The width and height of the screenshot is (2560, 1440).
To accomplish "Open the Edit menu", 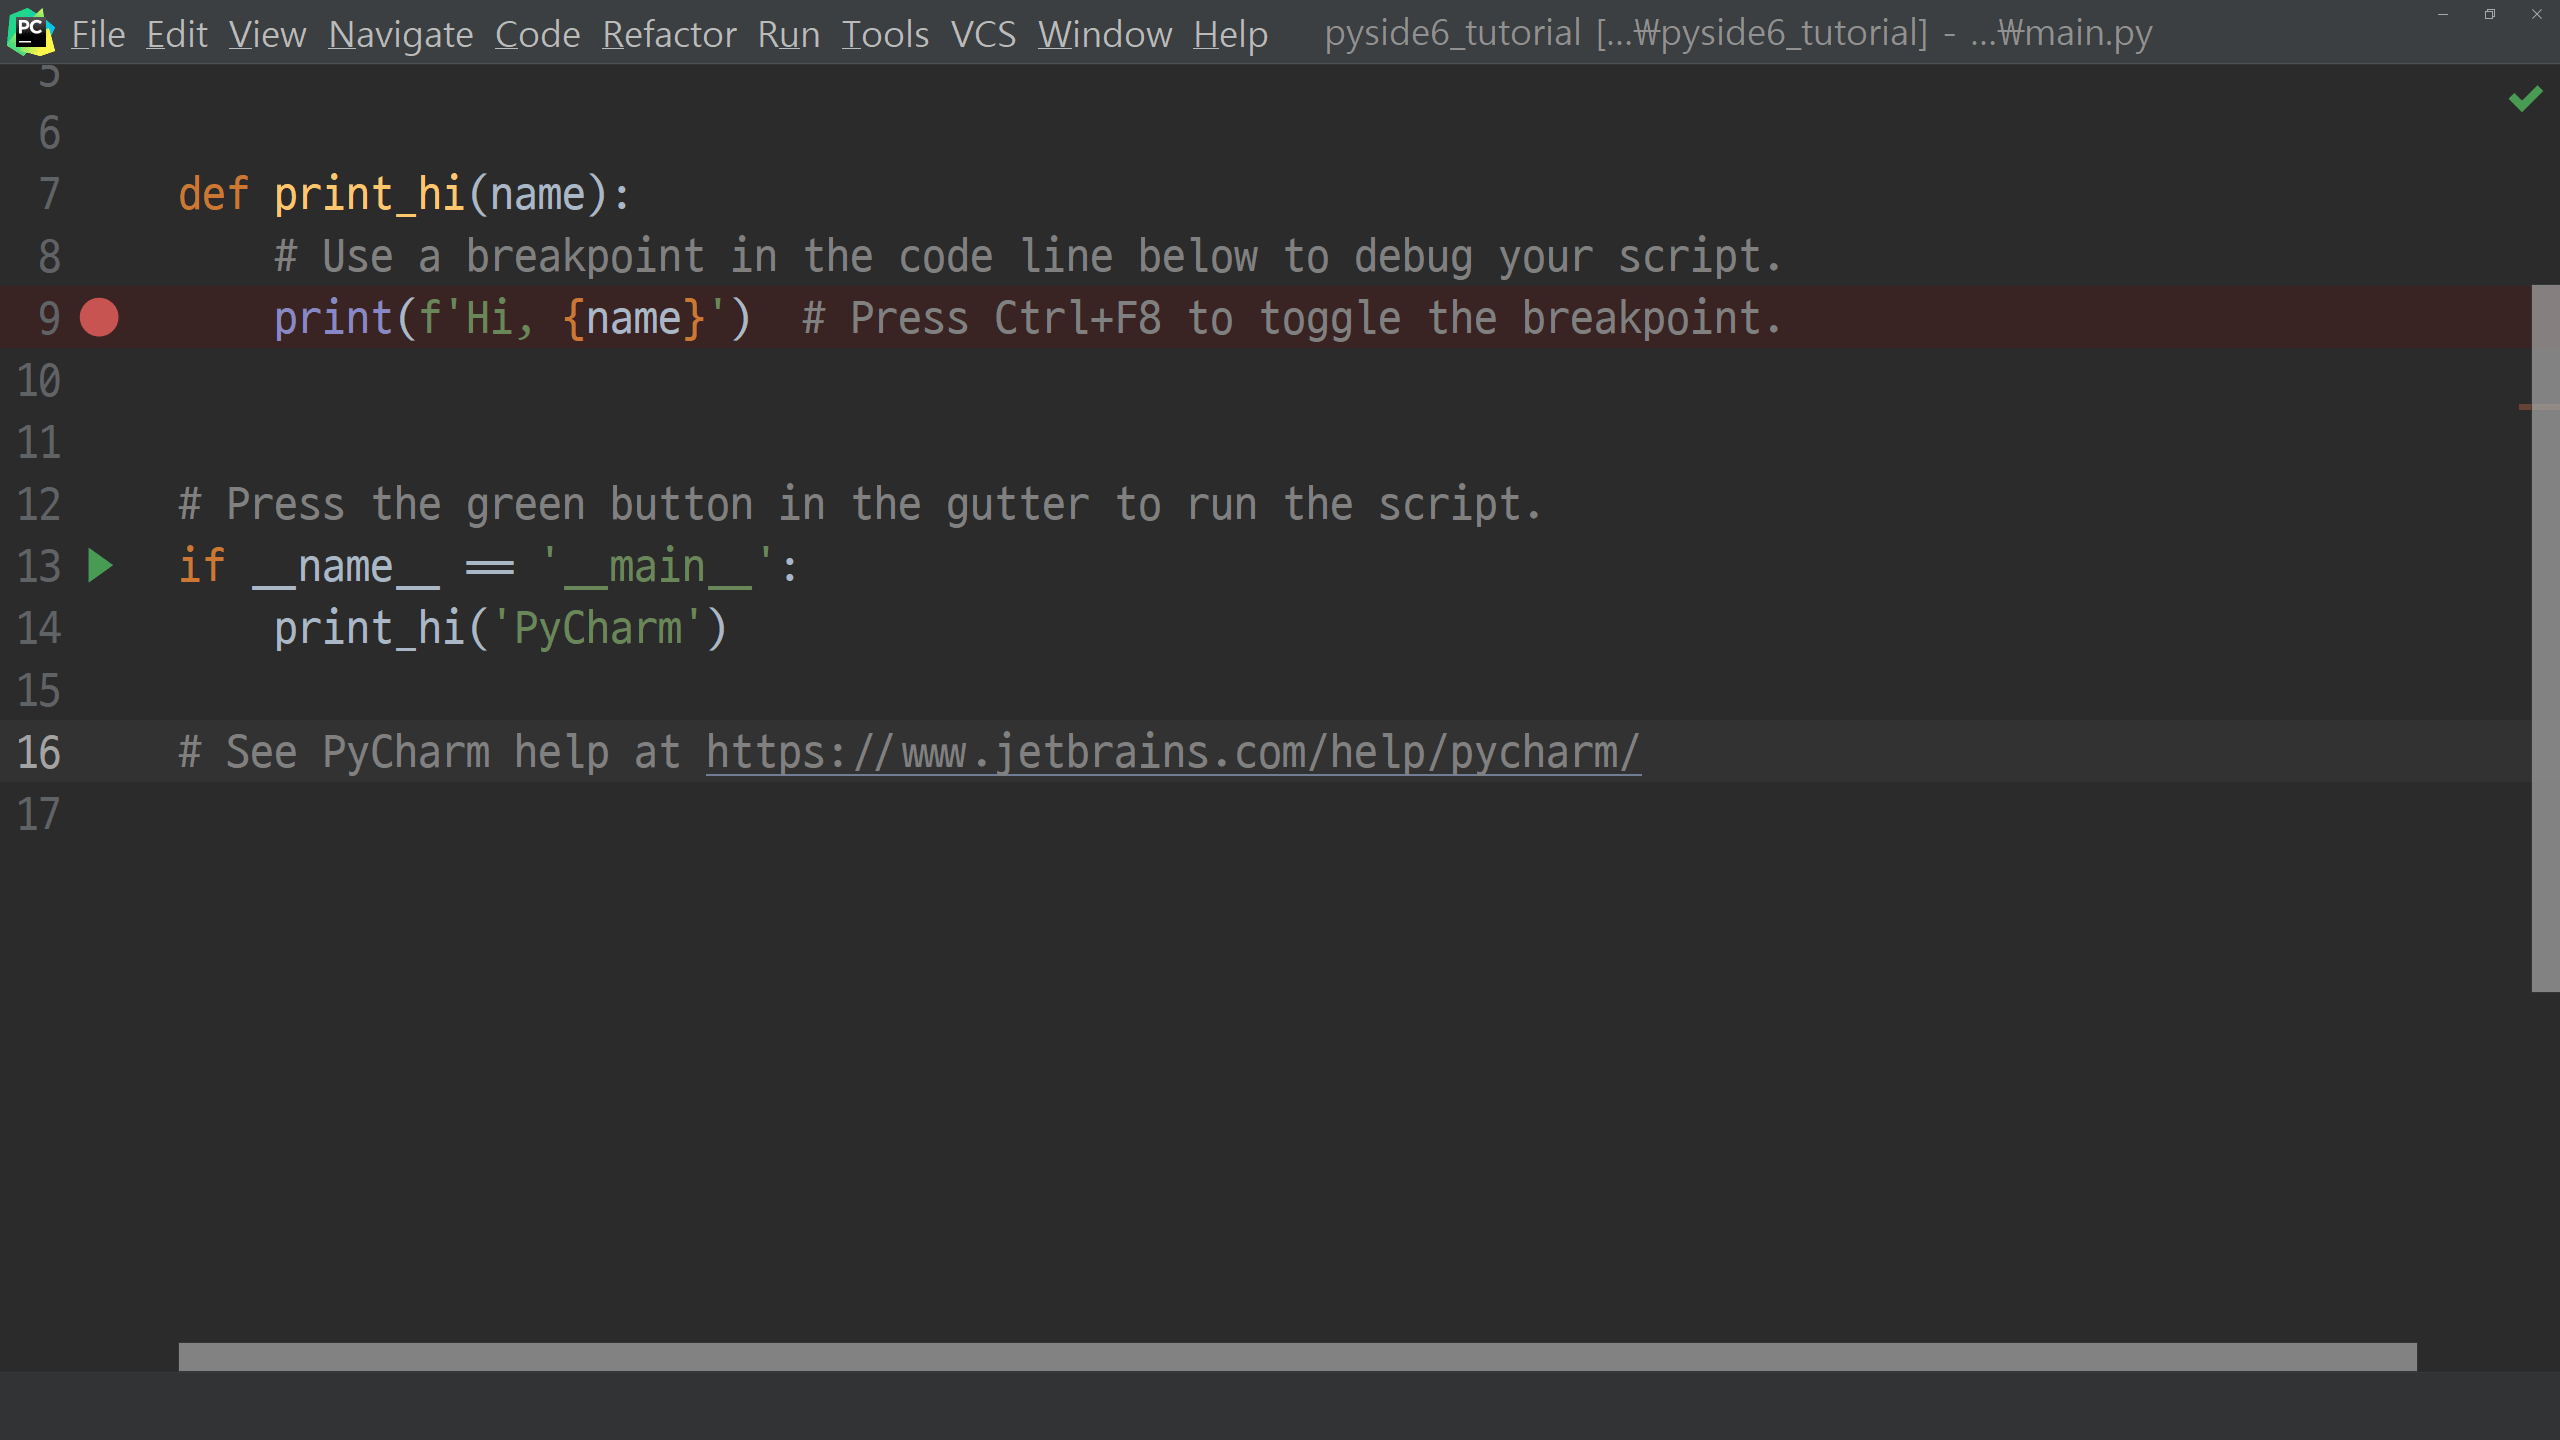I will 176,35.
